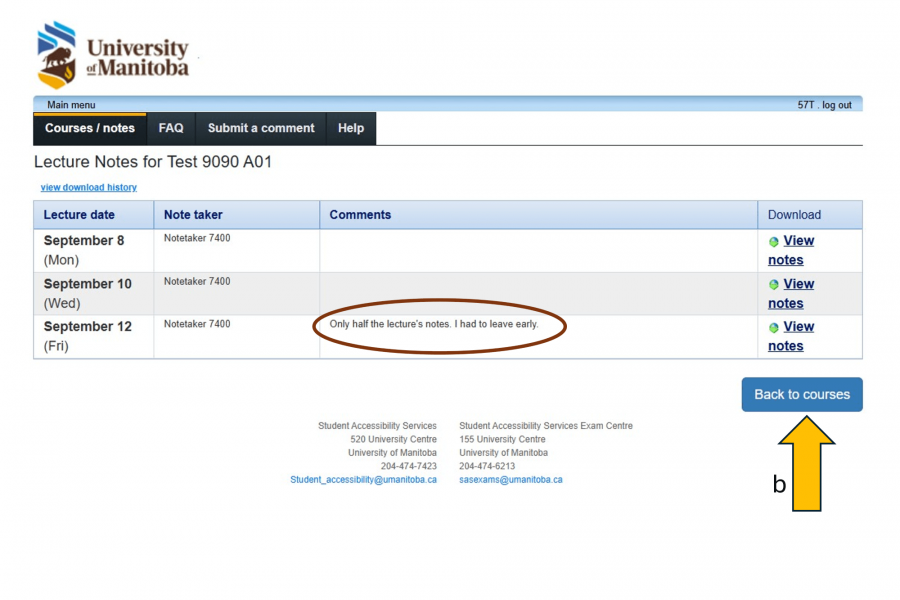Click the Note taker column header
The width and height of the screenshot is (900, 600).
pos(193,215)
